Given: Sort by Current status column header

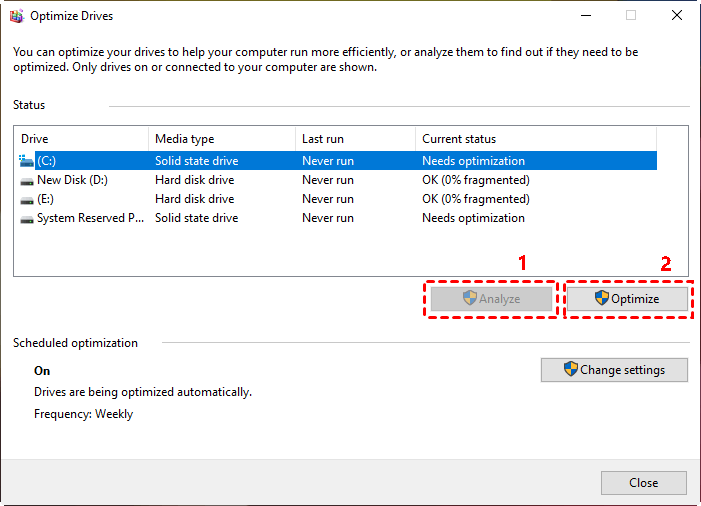Looking at the screenshot, I should [x=535, y=139].
